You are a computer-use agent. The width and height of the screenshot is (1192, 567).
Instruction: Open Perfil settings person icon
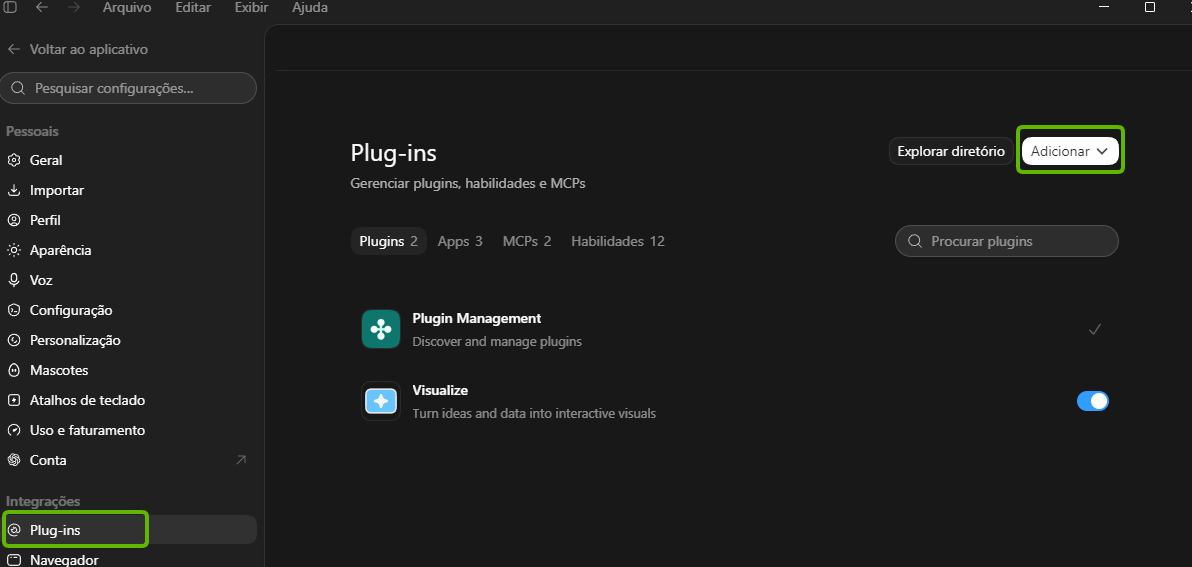(14, 220)
